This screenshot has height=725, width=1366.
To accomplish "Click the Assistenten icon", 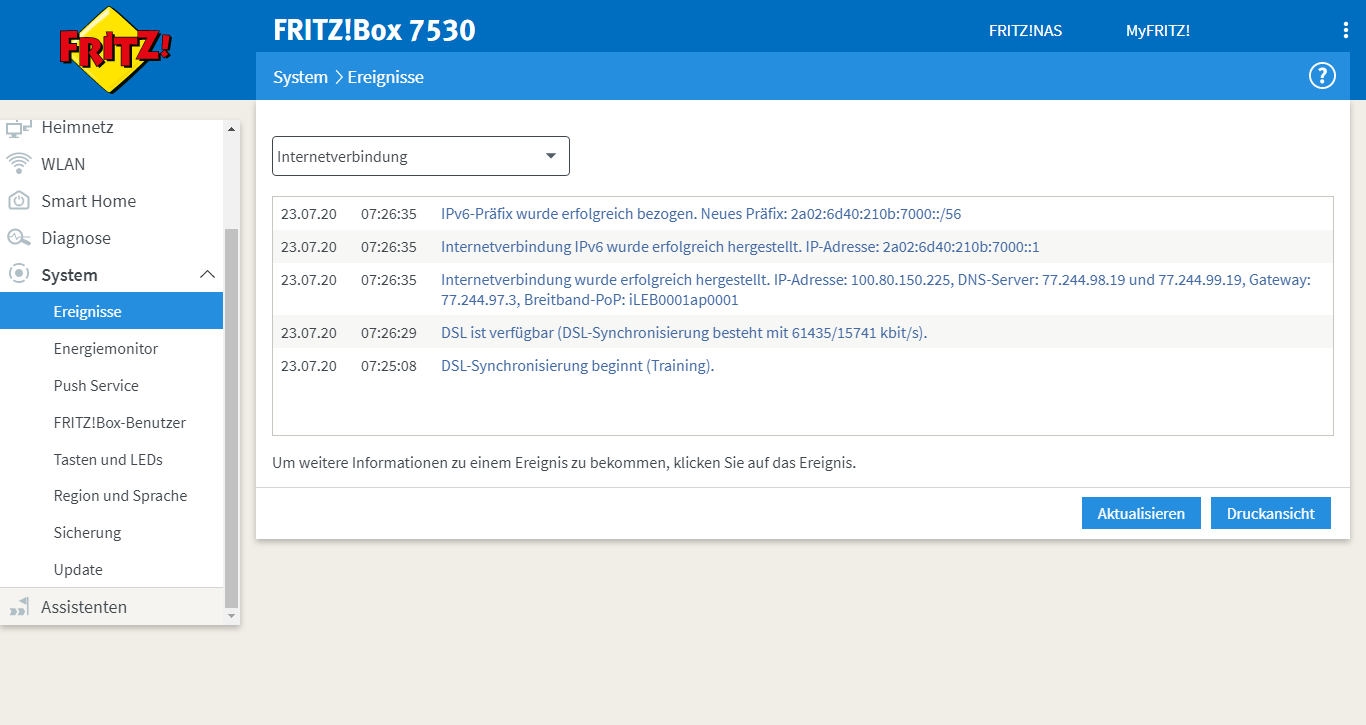I will click(19, 607).
